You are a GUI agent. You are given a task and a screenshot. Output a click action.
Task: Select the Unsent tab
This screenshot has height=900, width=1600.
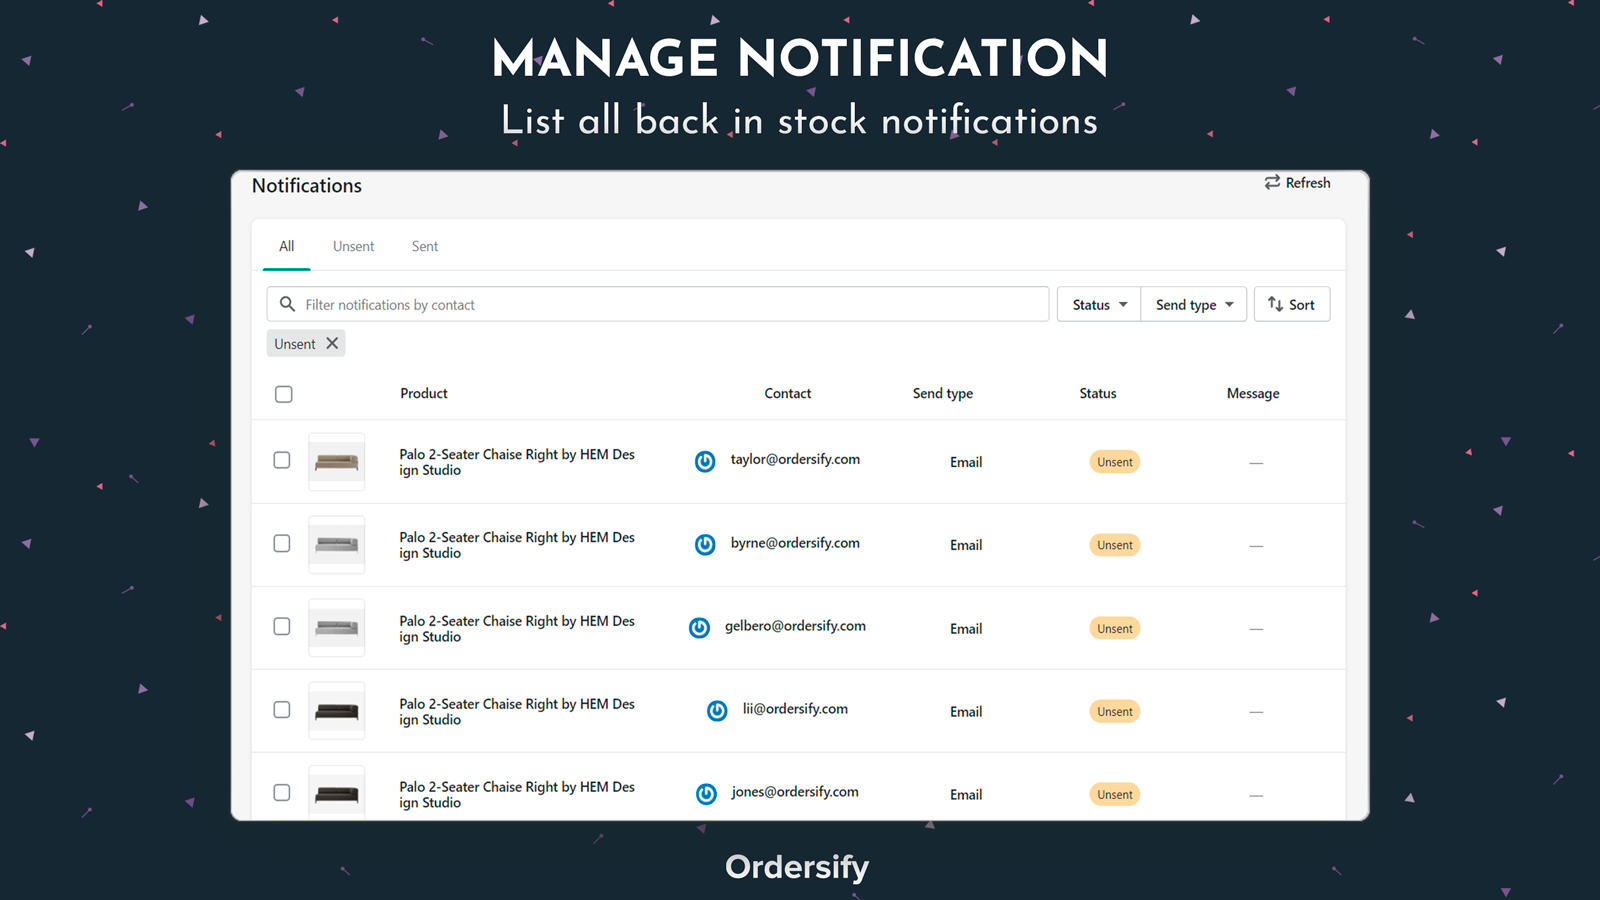[353, 246]
